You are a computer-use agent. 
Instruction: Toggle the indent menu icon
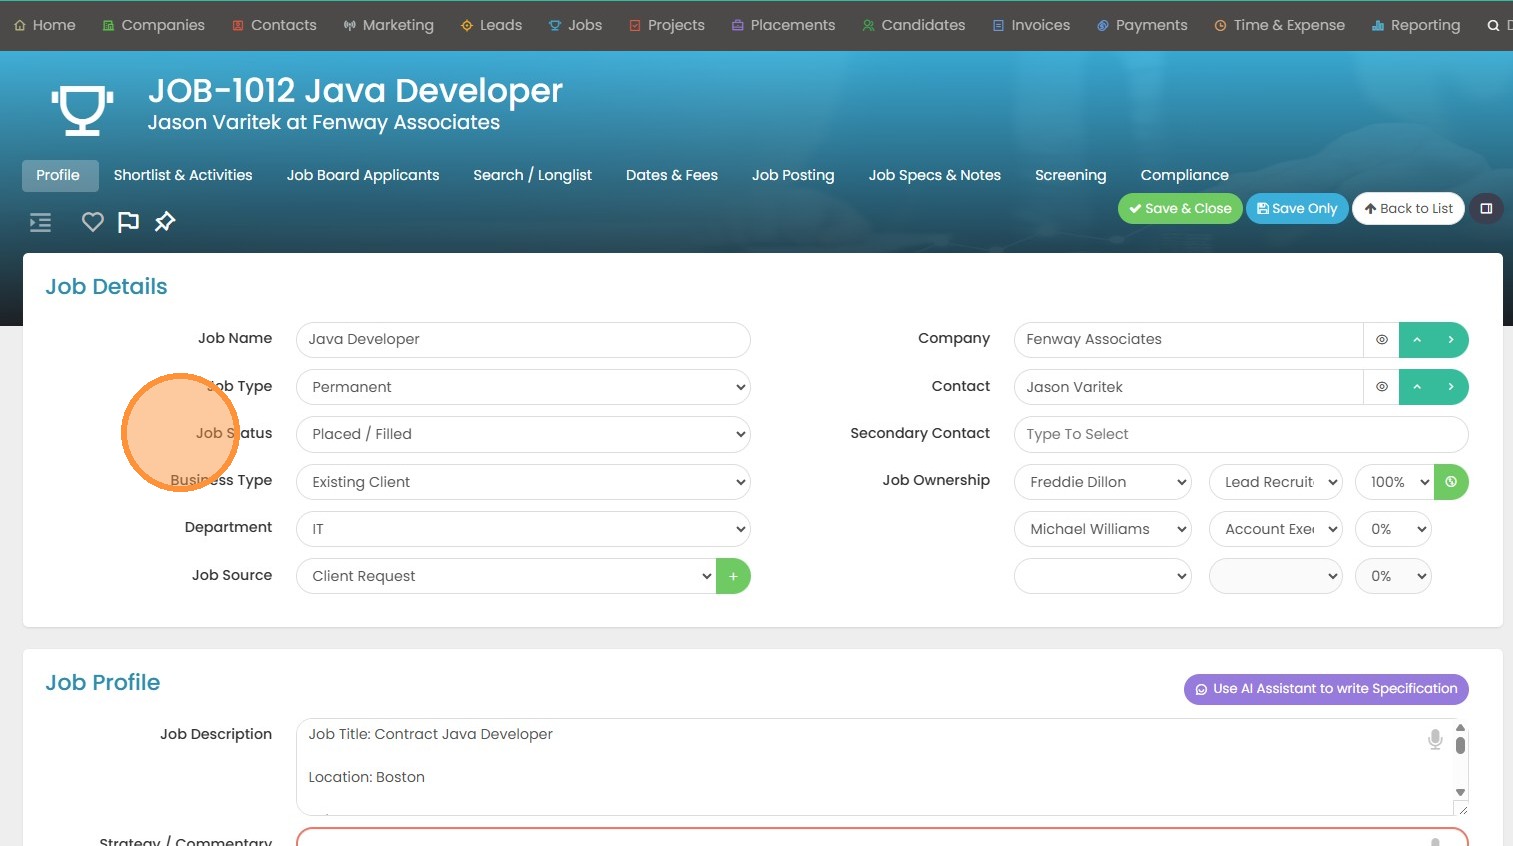click(x=40, y=222)
